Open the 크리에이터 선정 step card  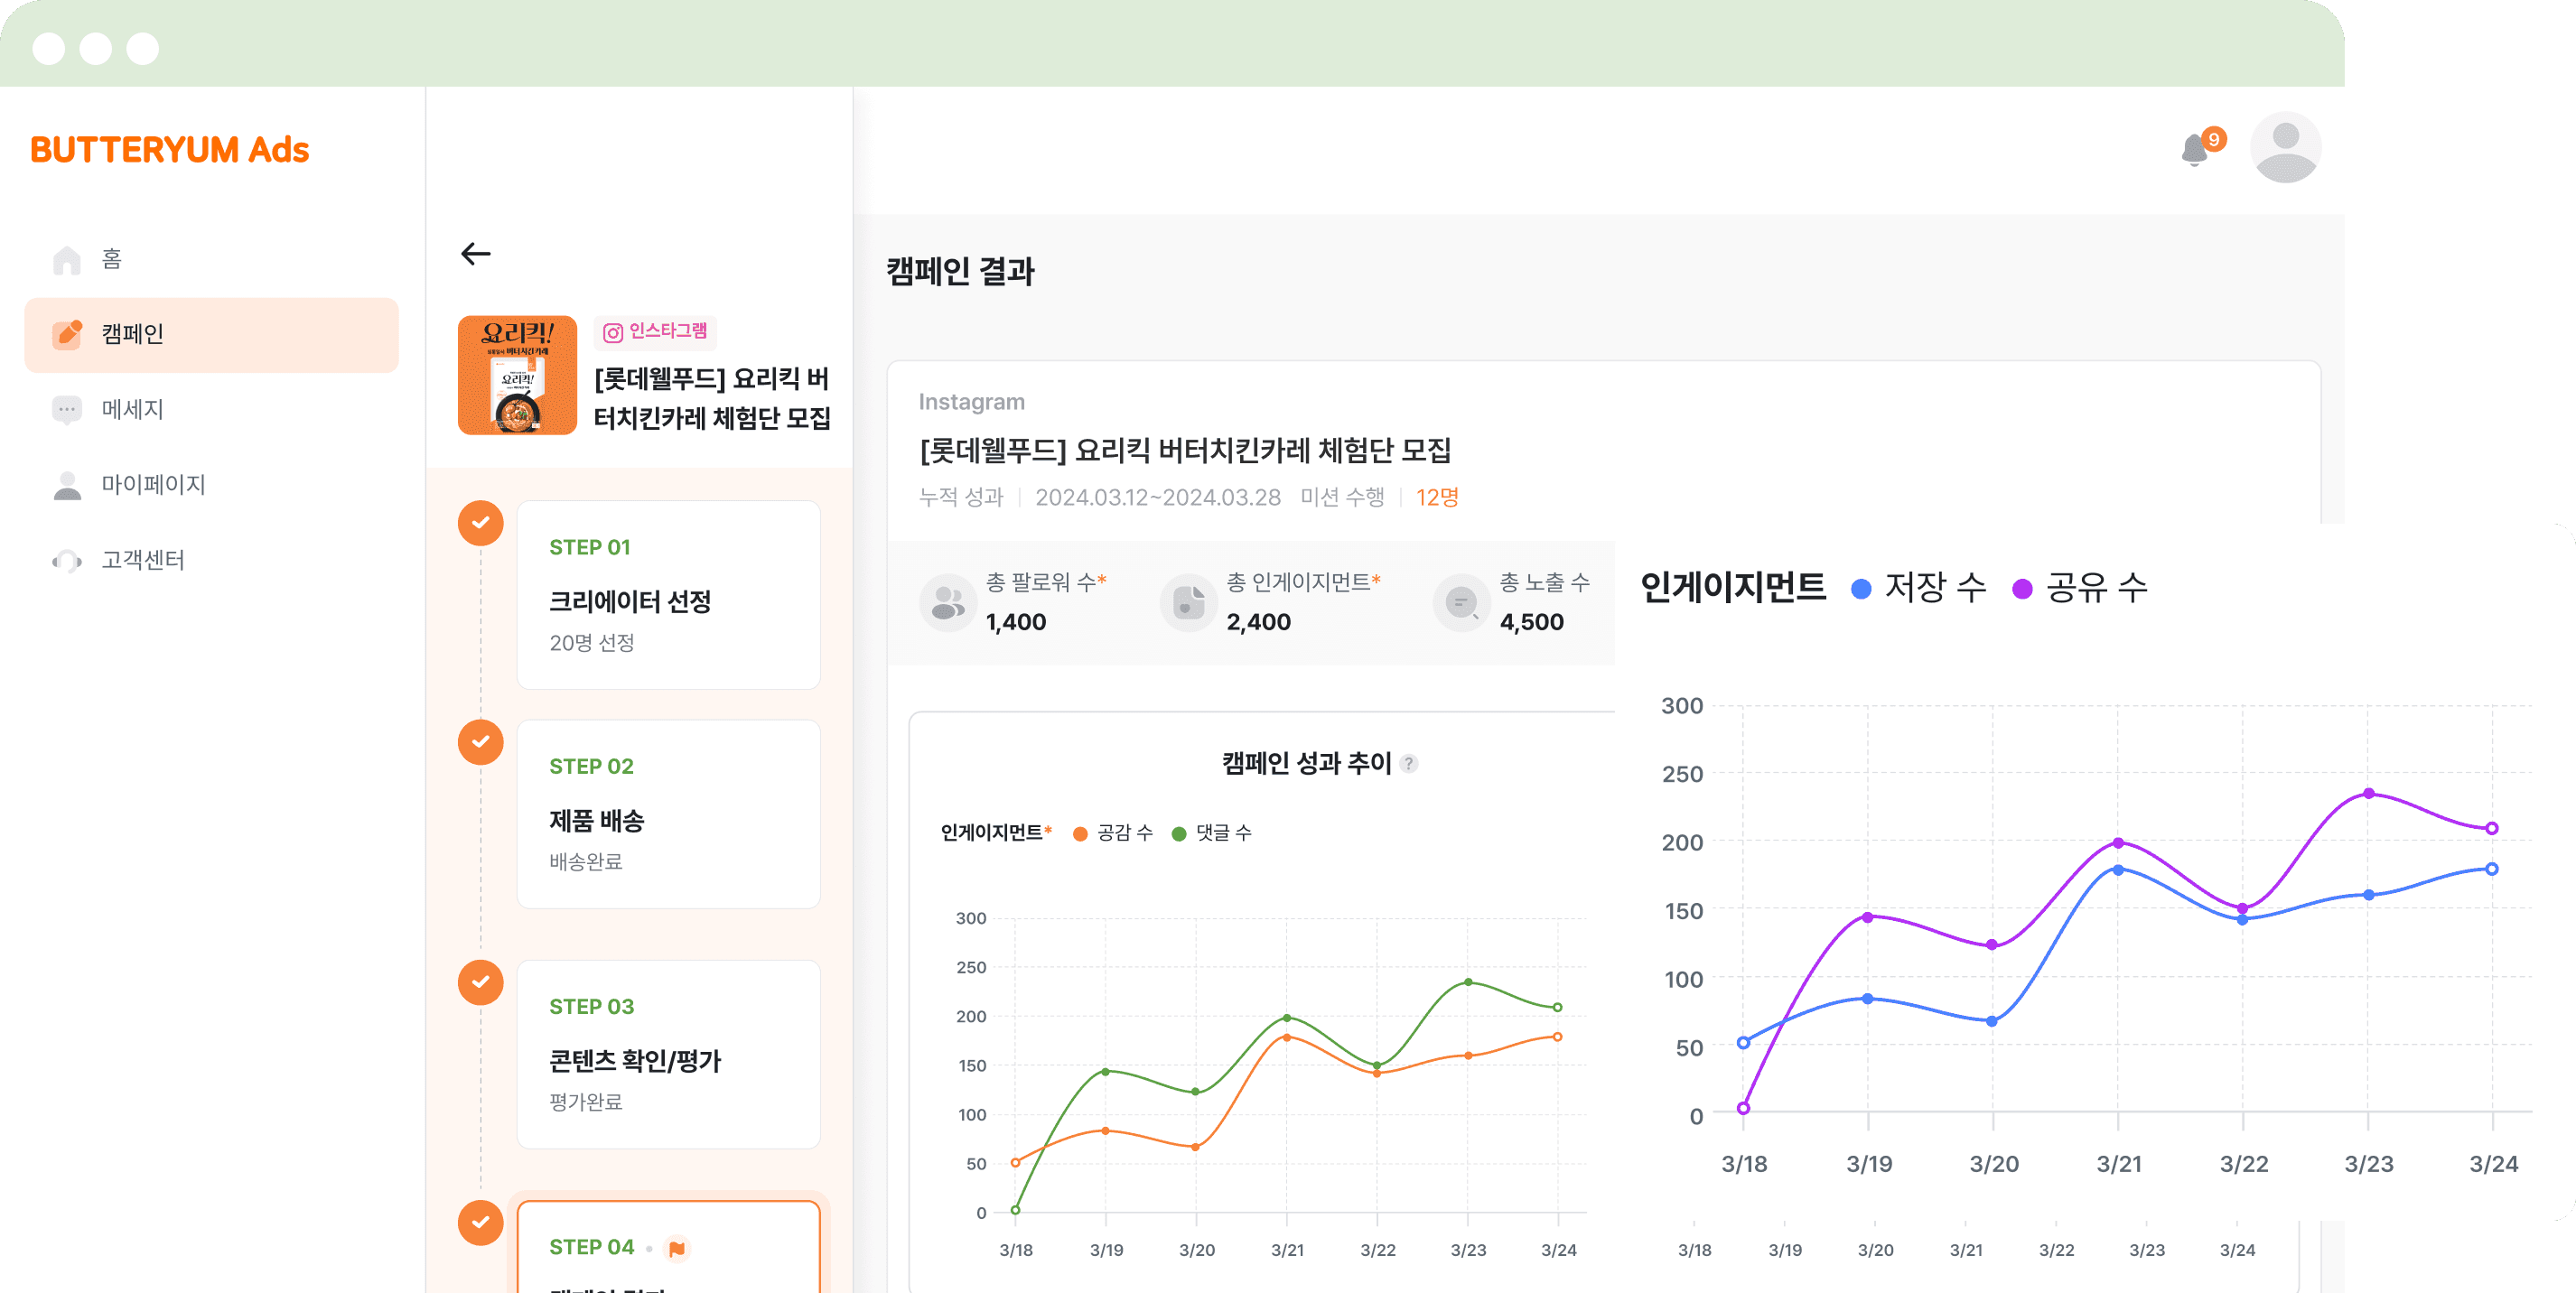coord(668,595)
